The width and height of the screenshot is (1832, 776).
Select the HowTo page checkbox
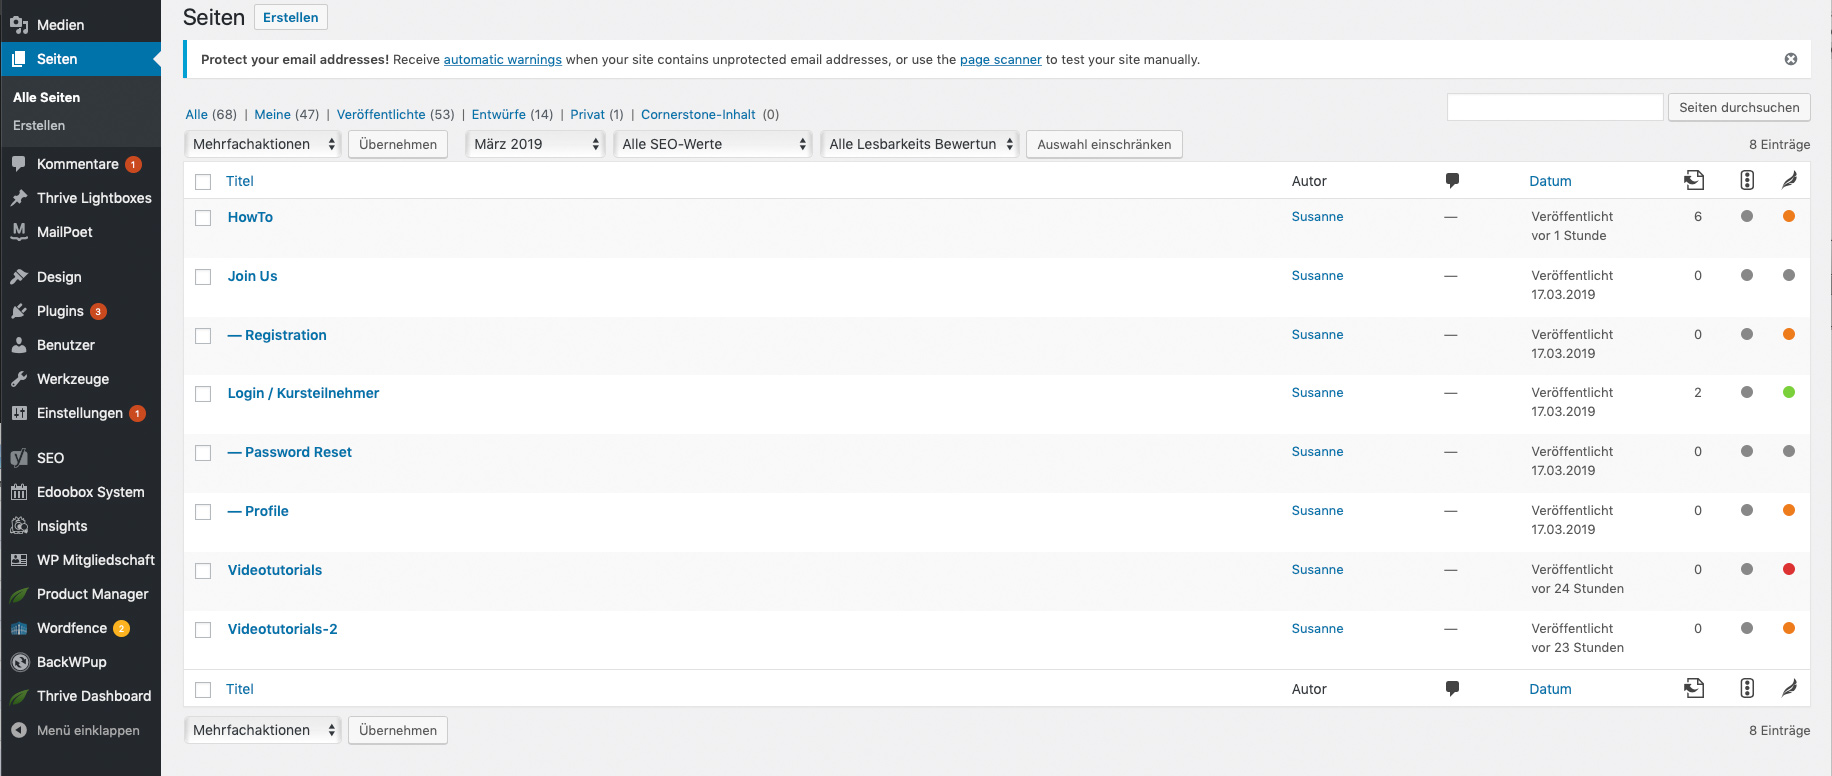[x=203, y=218]
